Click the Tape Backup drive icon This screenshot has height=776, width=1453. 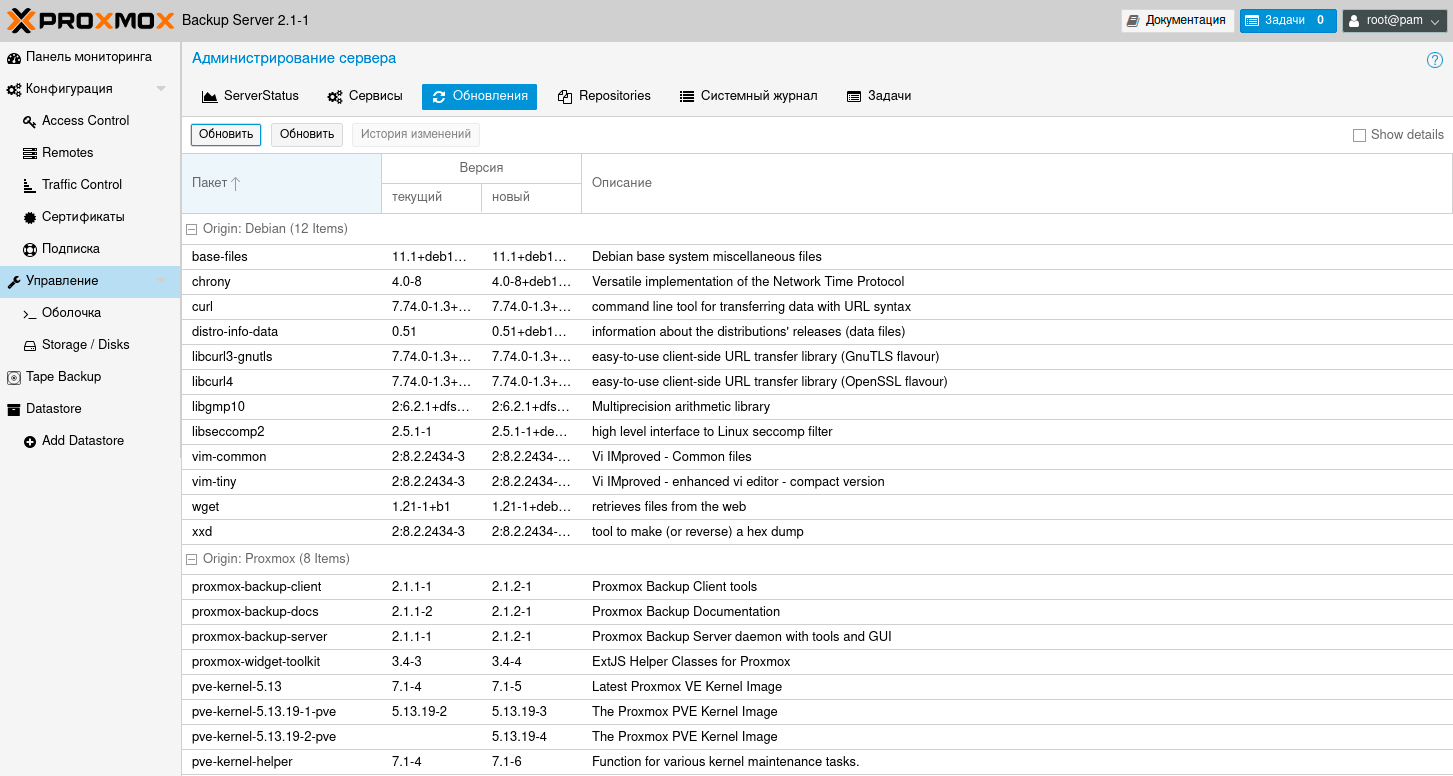coord(14,377)
